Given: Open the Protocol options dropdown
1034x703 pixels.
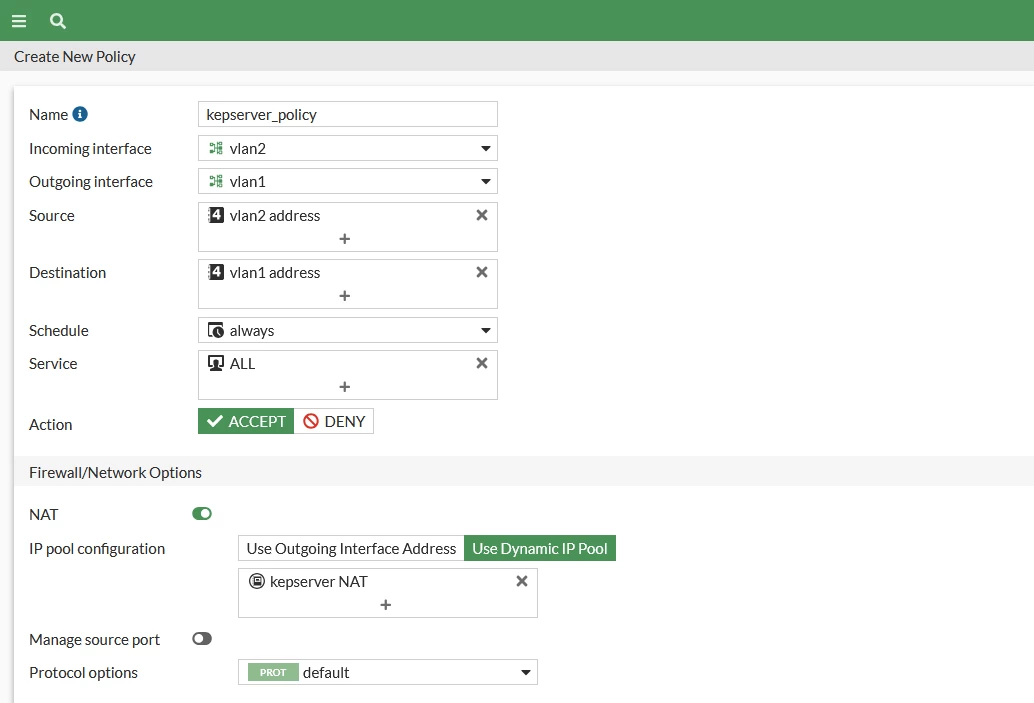Looking at the screenshot, I should pyautogui.click(x=388, y=672).
